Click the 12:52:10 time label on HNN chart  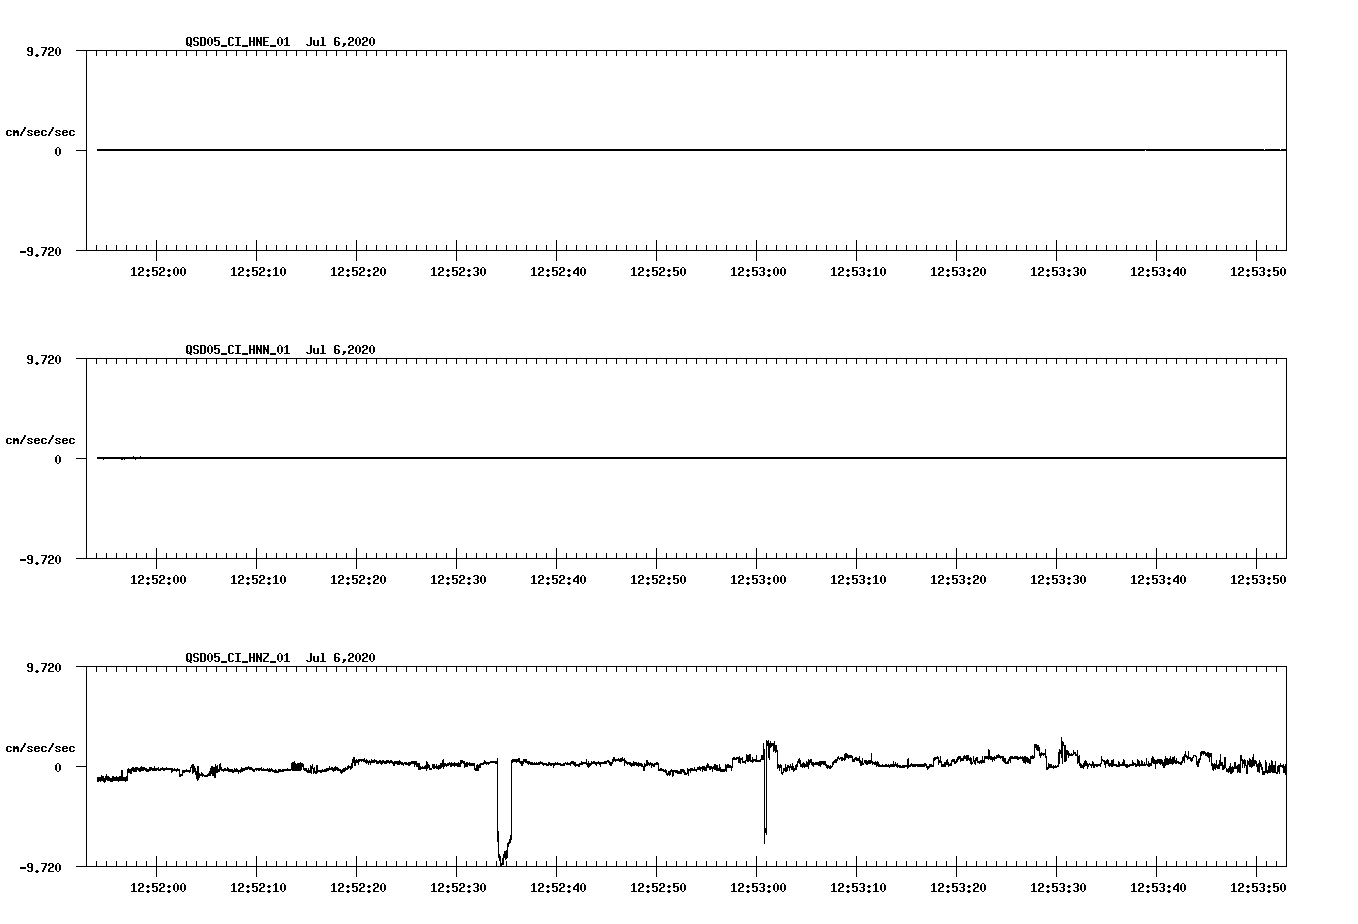point(258,579)
